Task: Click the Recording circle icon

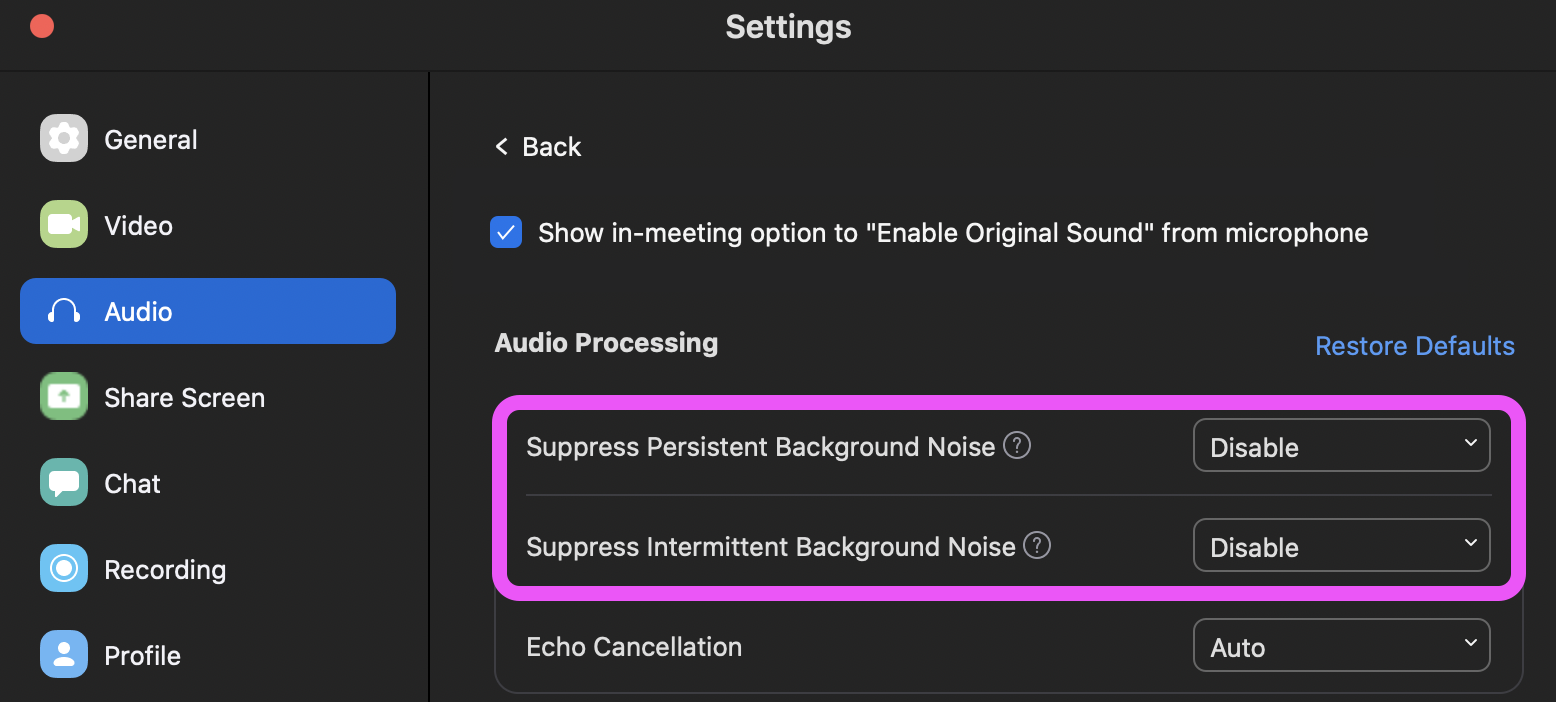Action: click(64, 568)
